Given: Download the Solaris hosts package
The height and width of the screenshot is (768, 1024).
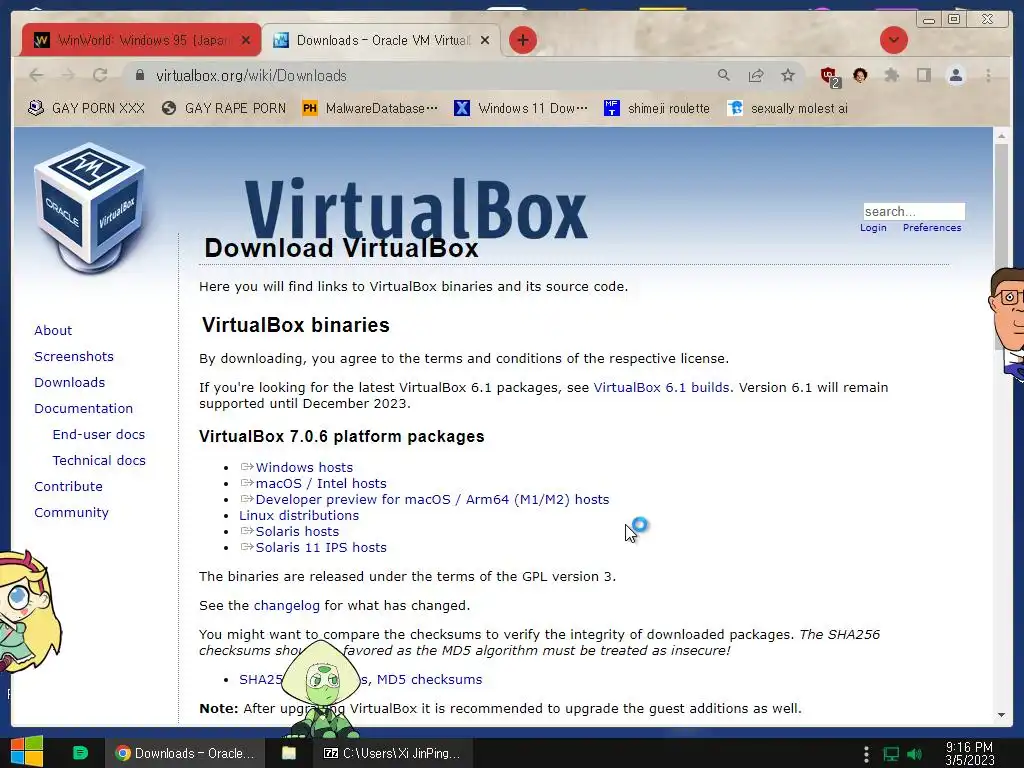Looking at the screenshot, I should click(297, 532).
